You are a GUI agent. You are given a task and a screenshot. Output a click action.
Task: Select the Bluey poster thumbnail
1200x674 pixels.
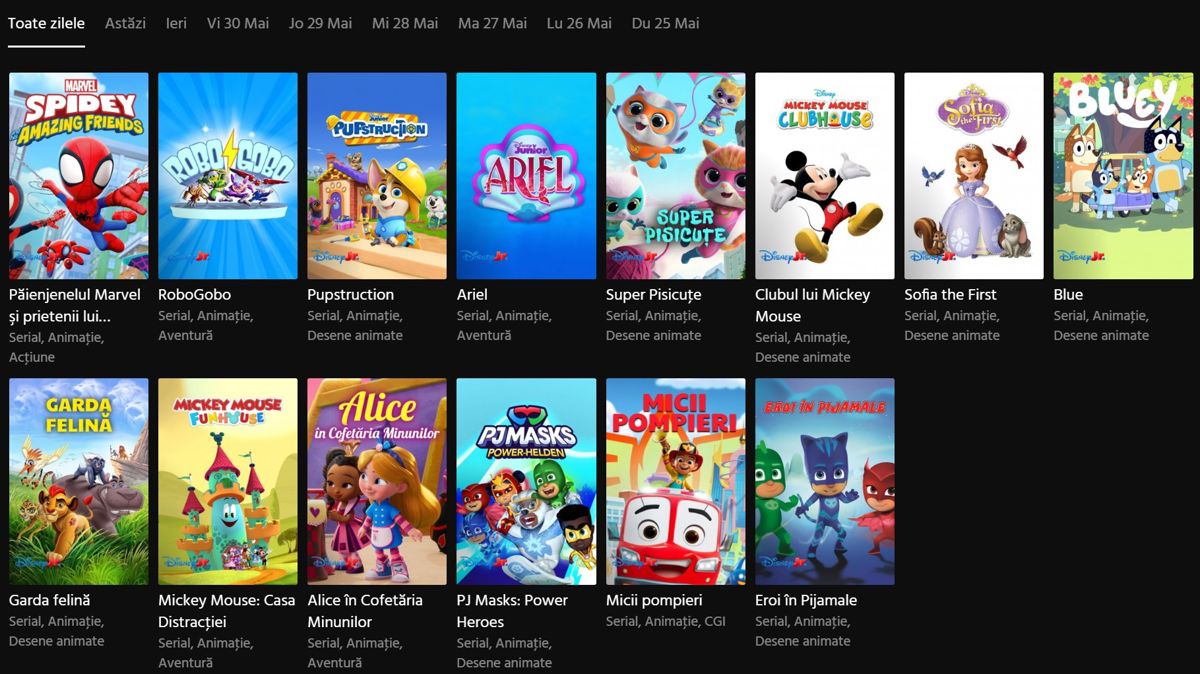point(1123,176)
